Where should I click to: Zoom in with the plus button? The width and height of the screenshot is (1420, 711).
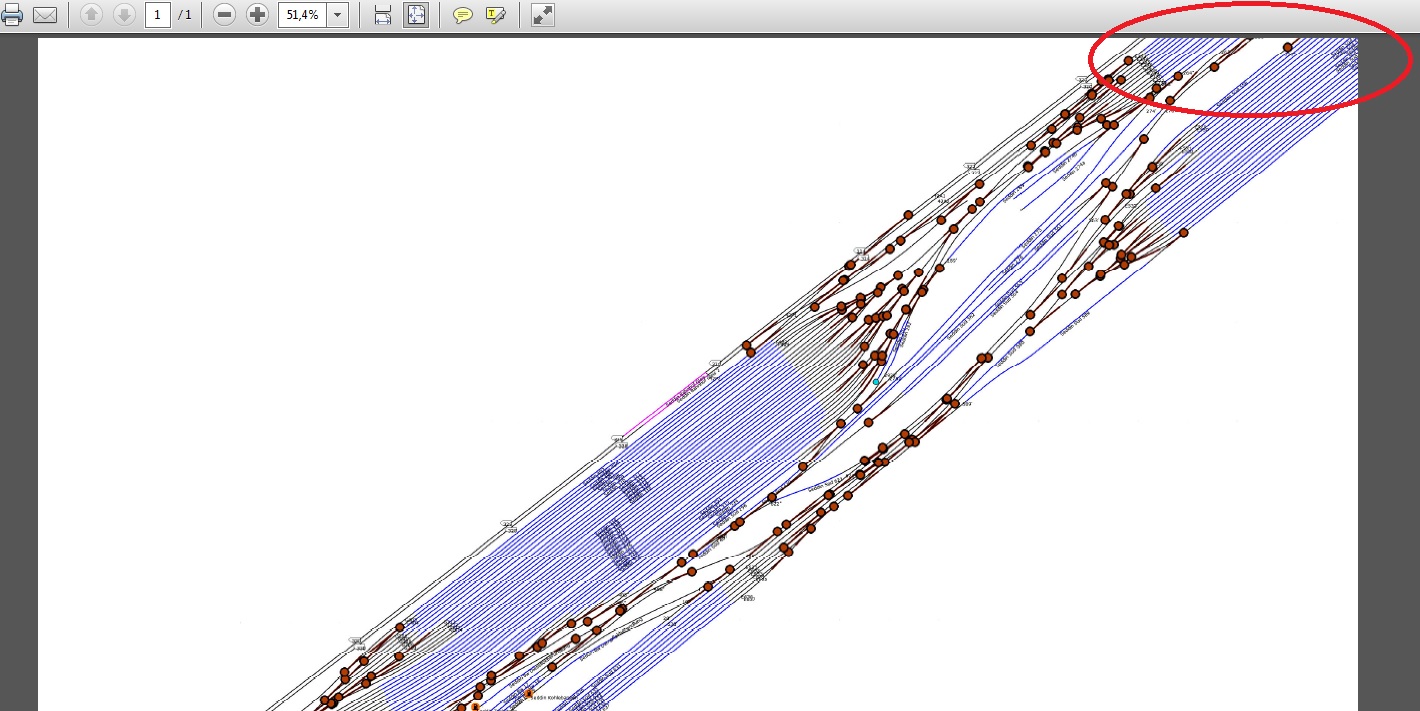click(x=257, y=15)
